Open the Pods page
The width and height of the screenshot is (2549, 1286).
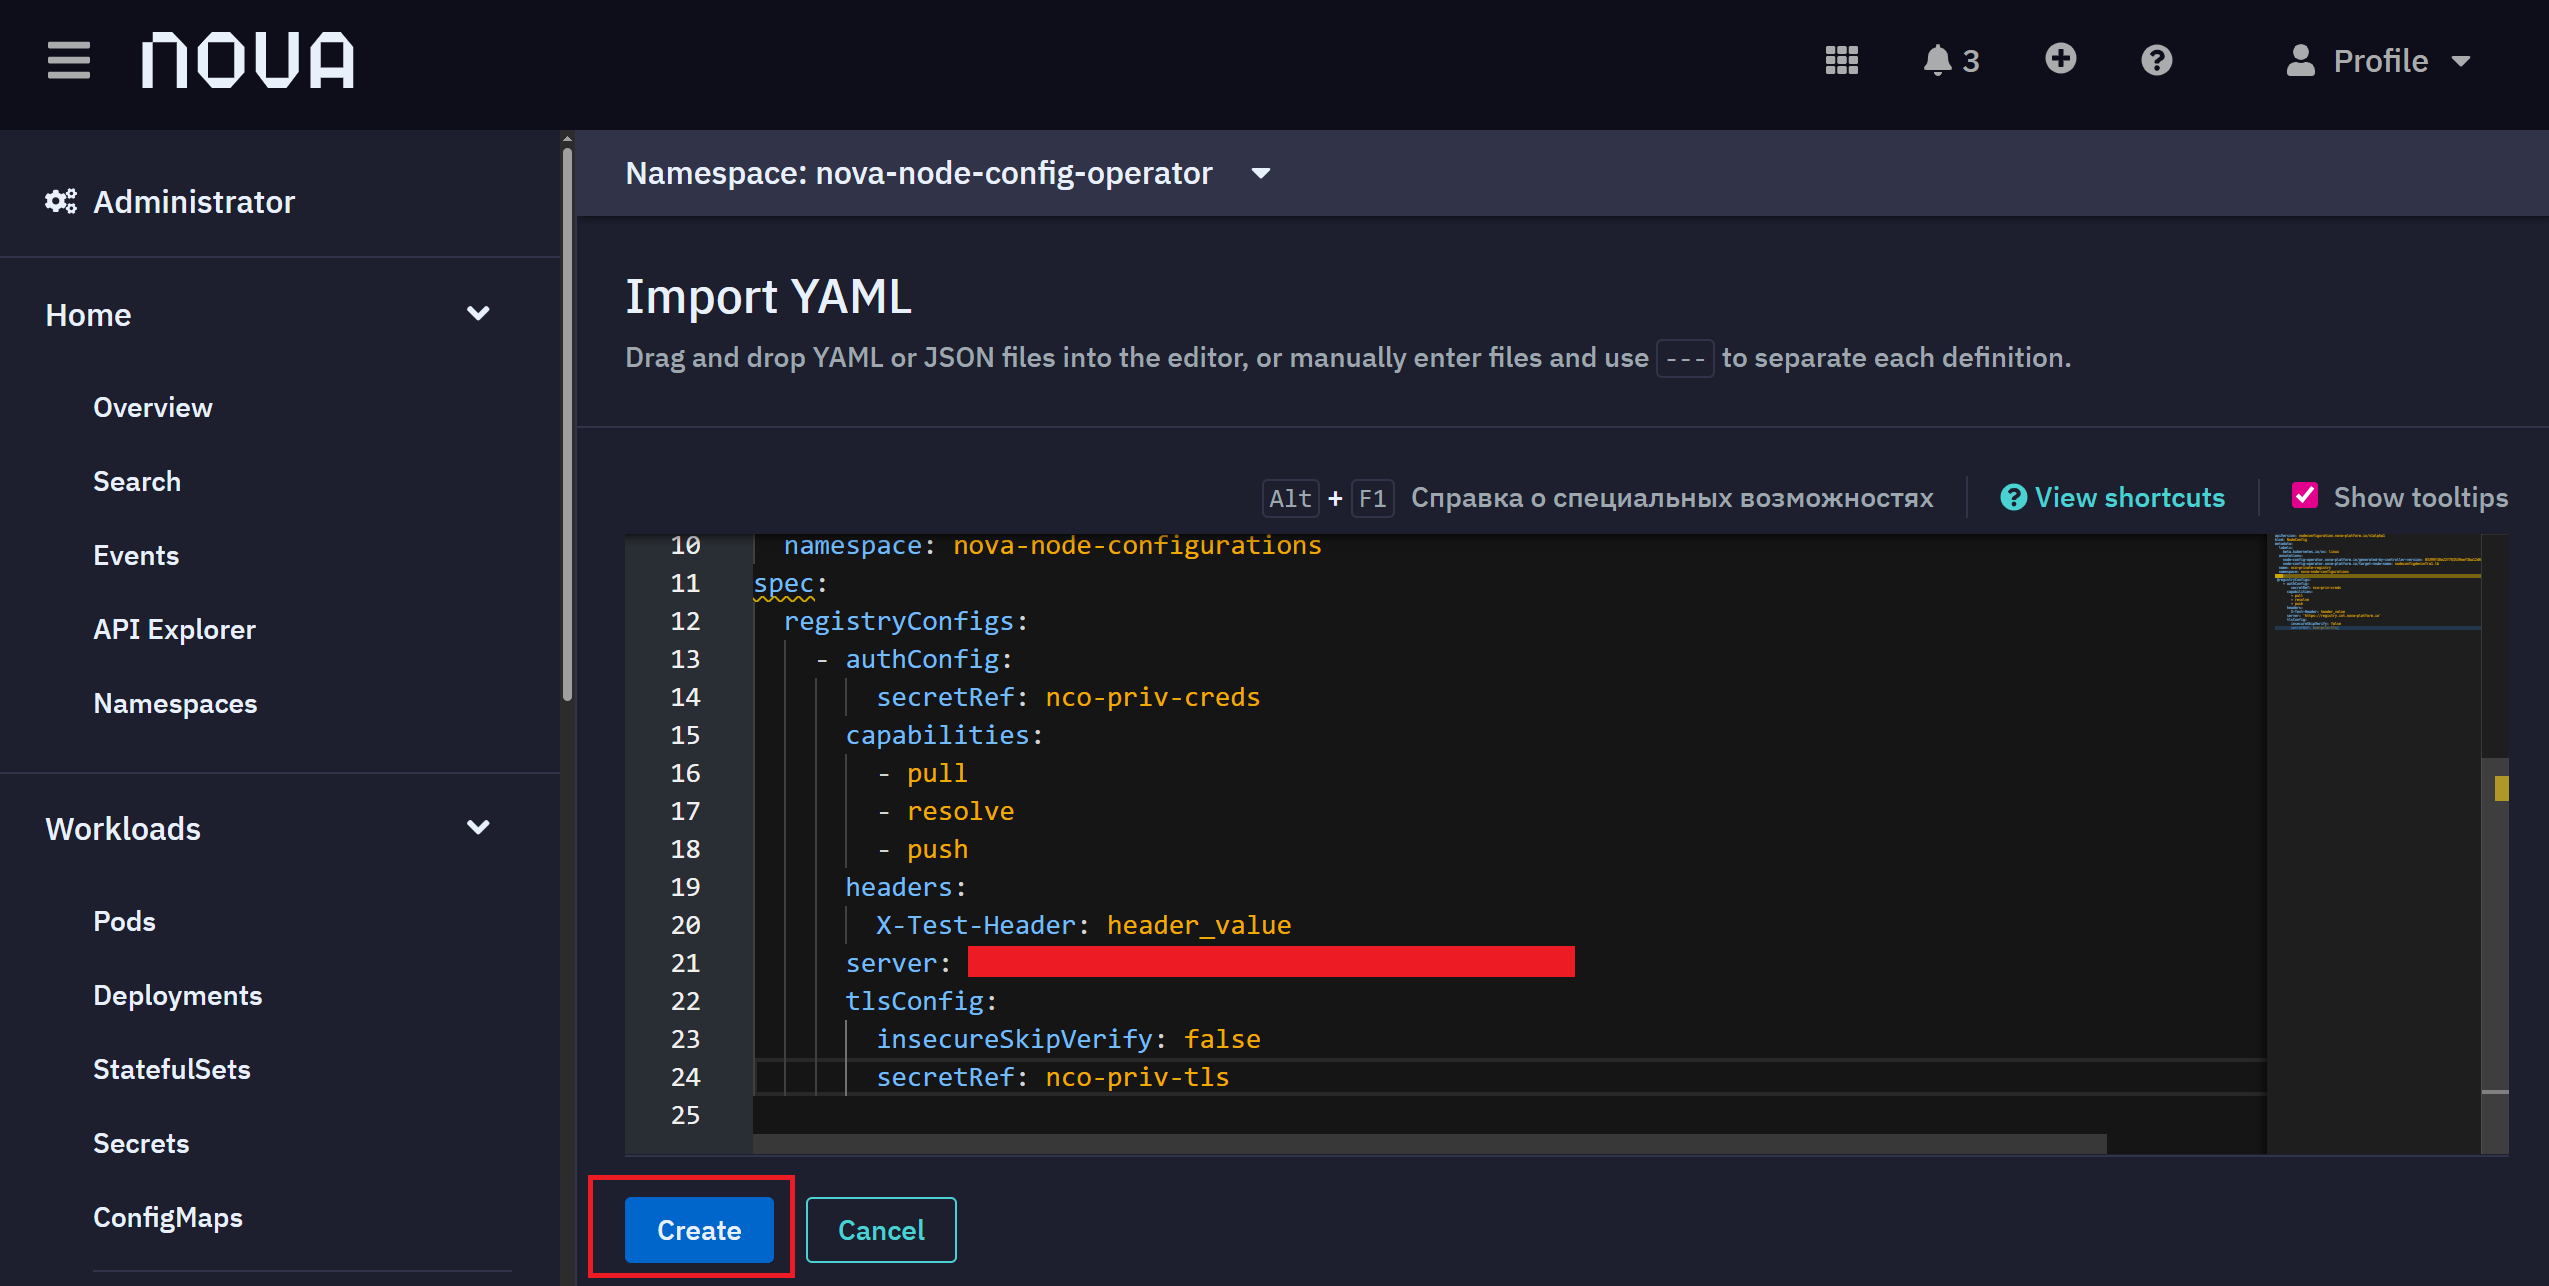pos(124,921)
